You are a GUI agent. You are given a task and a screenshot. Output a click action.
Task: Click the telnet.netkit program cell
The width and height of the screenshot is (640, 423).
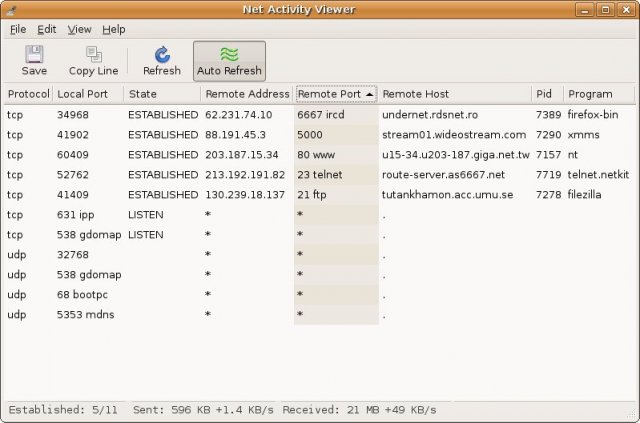tap(598, 175)
